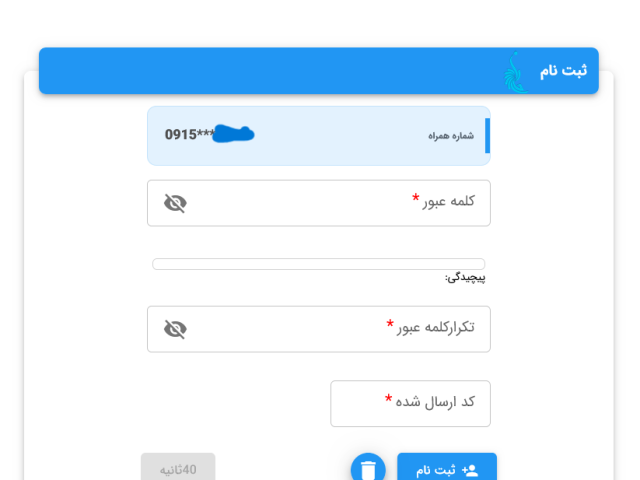Focus the کلمه عبور password input
The height and width of the screenshot is (480, 640).
click(x=300, y=203)
